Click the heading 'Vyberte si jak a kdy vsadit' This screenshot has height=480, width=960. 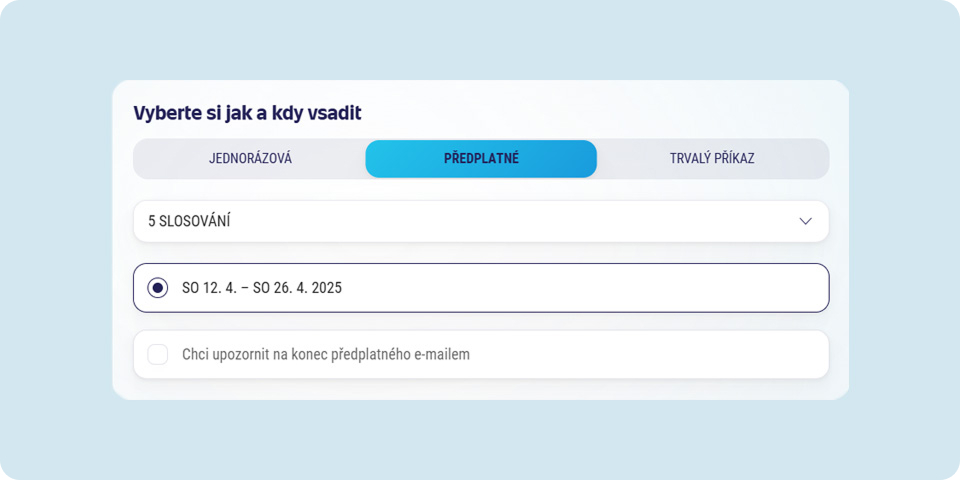coord(247,113)
